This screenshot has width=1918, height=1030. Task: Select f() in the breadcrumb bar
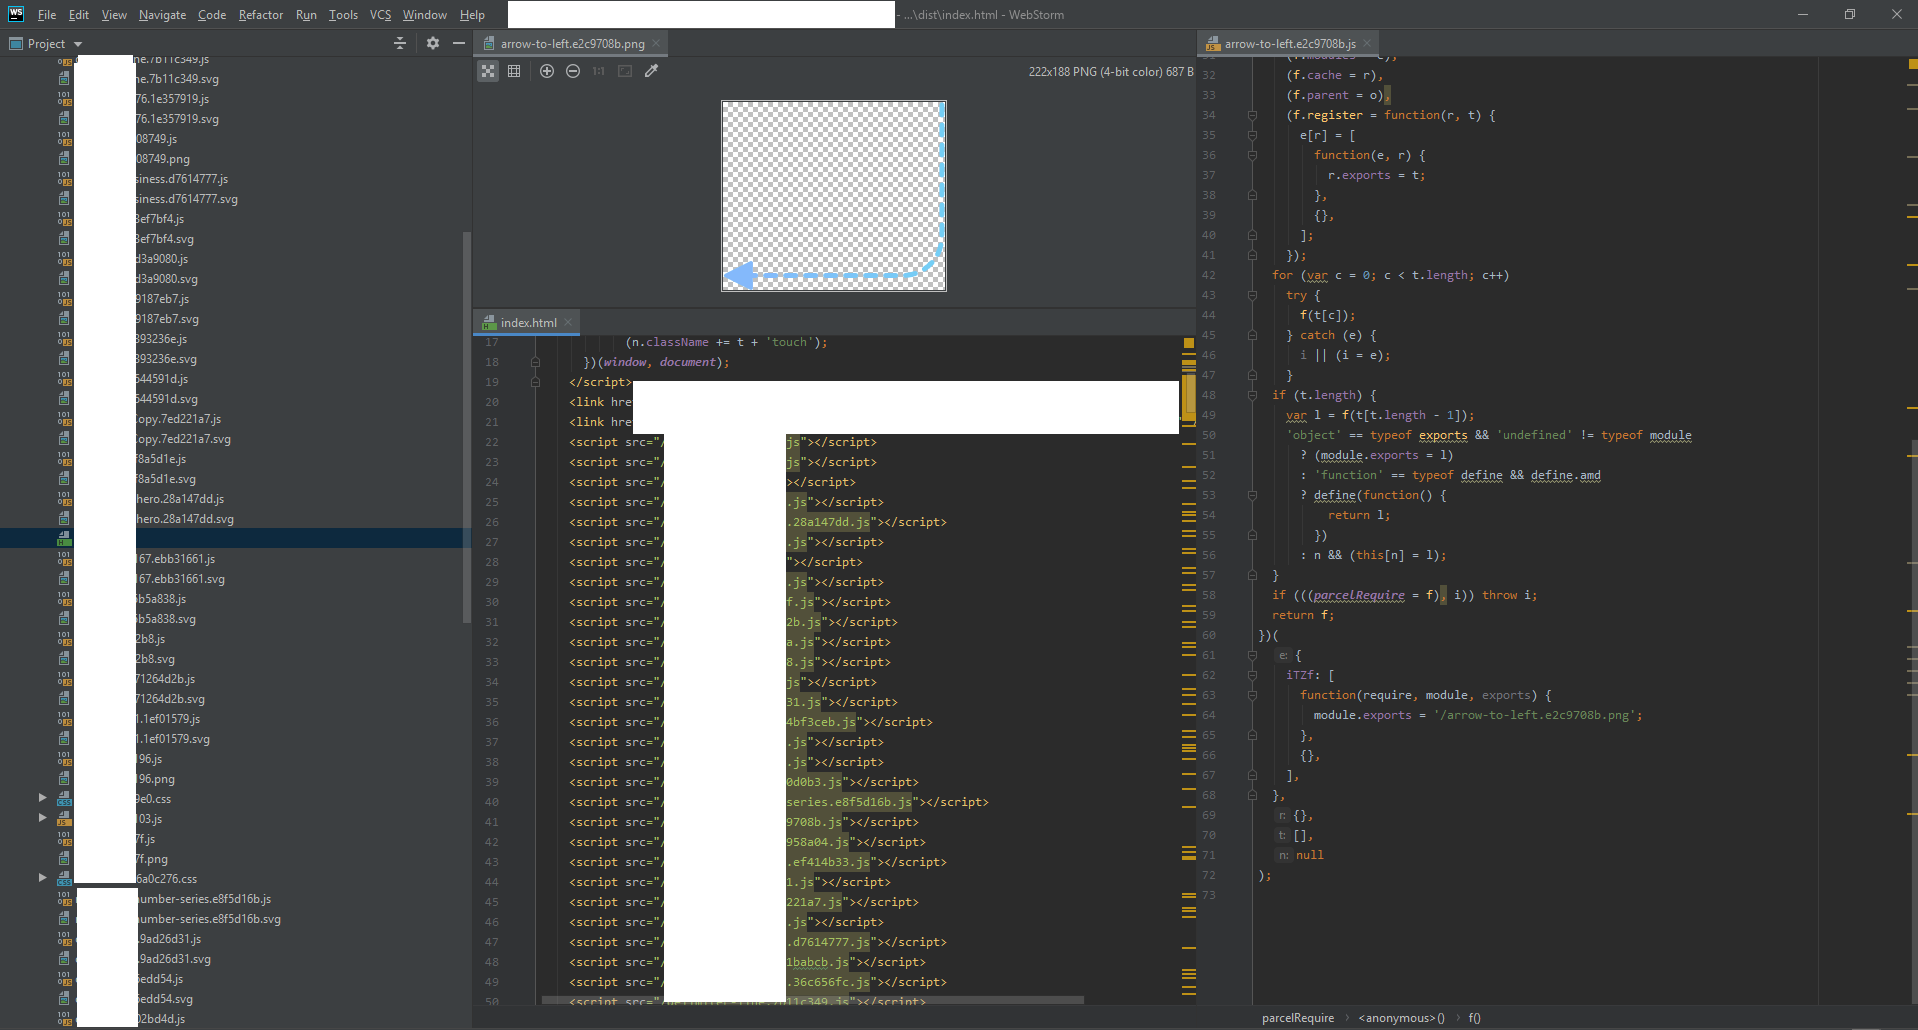pyautogui.click(x=1474, y=1018)
